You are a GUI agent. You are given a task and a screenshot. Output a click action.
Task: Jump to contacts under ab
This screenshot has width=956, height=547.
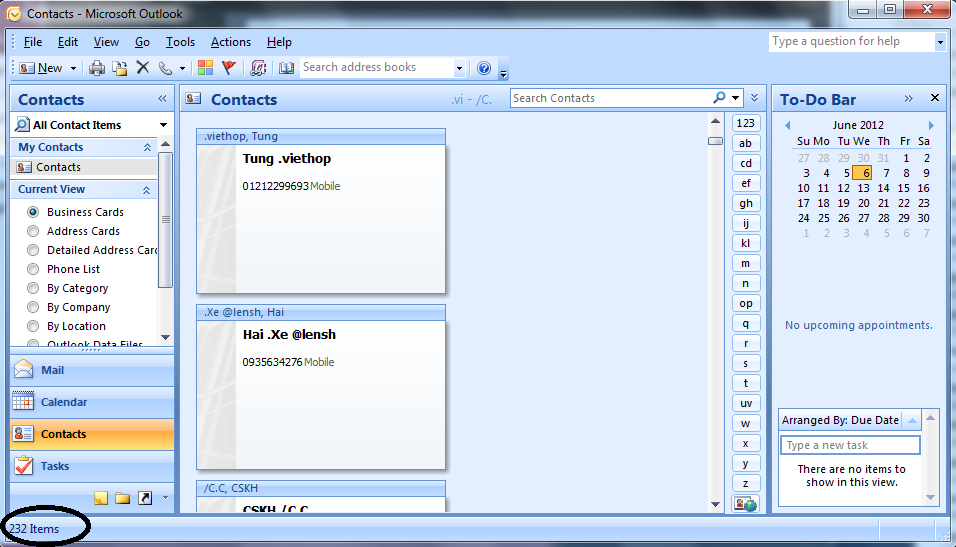pos(746,143)
